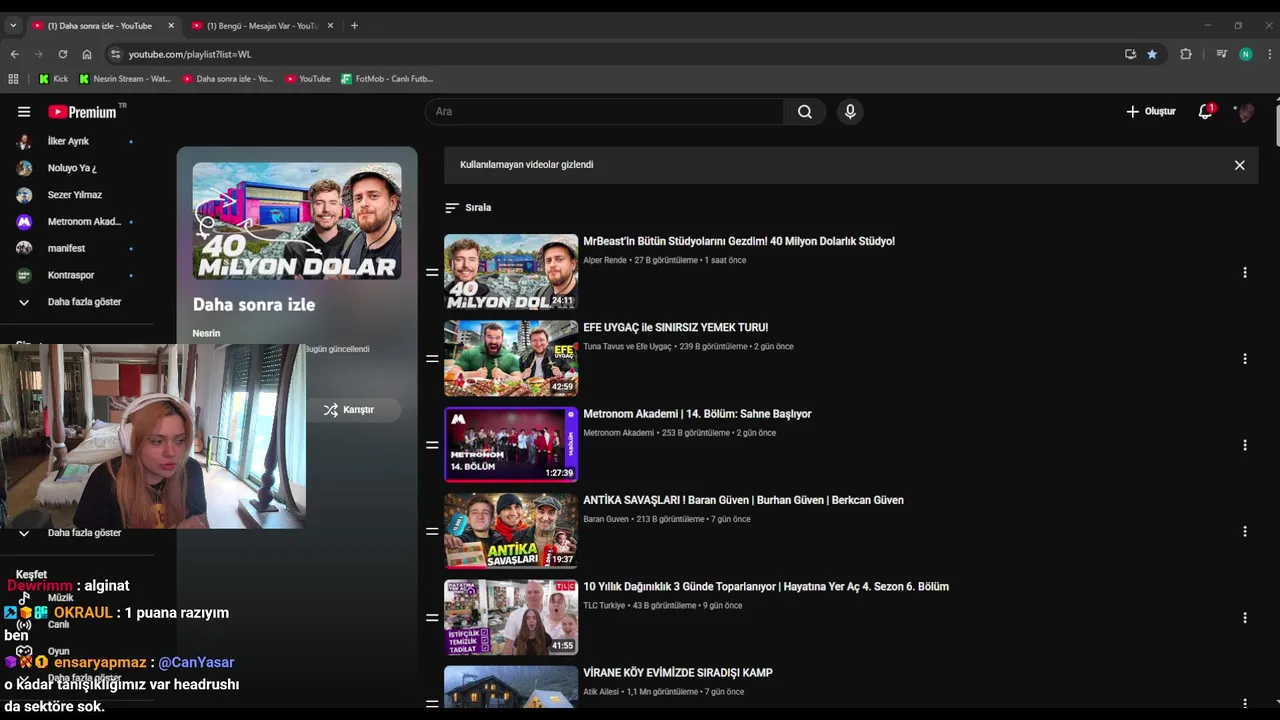Screen dimensions: 1280x720
Task: Open options menu for MrBeast studio video
Action: pos(1245,272)
